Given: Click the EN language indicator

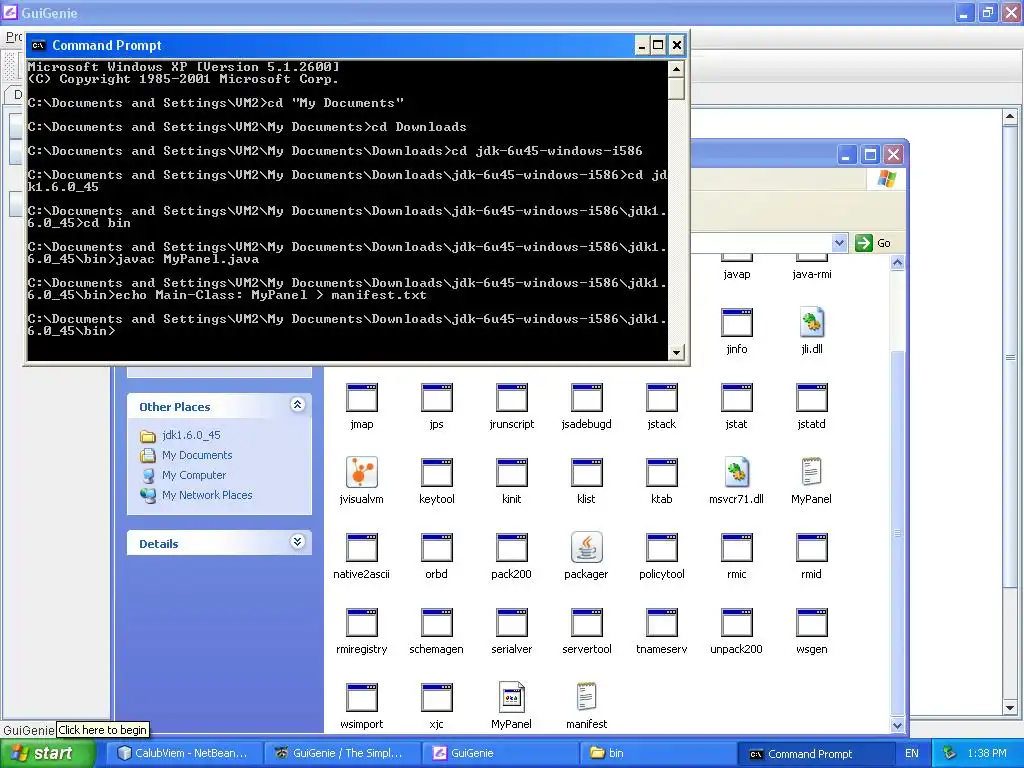Looking at the screenshot, I should coord(912,754).
